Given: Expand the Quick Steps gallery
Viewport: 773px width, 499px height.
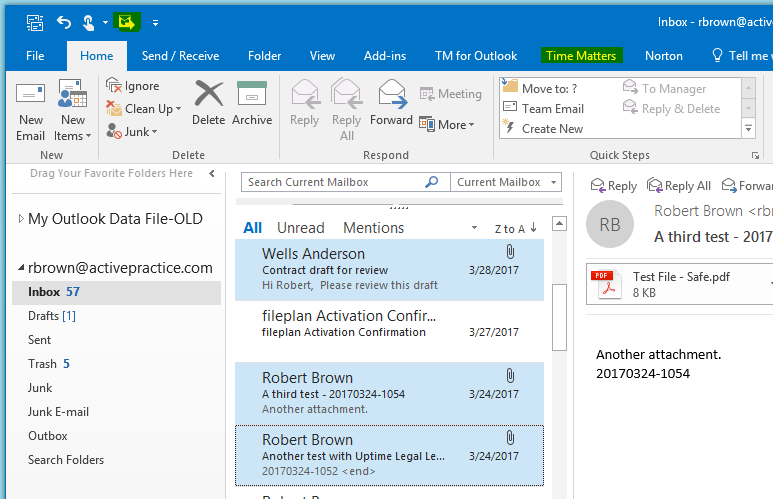Looking at the screenshot, I should pos(748,129).
